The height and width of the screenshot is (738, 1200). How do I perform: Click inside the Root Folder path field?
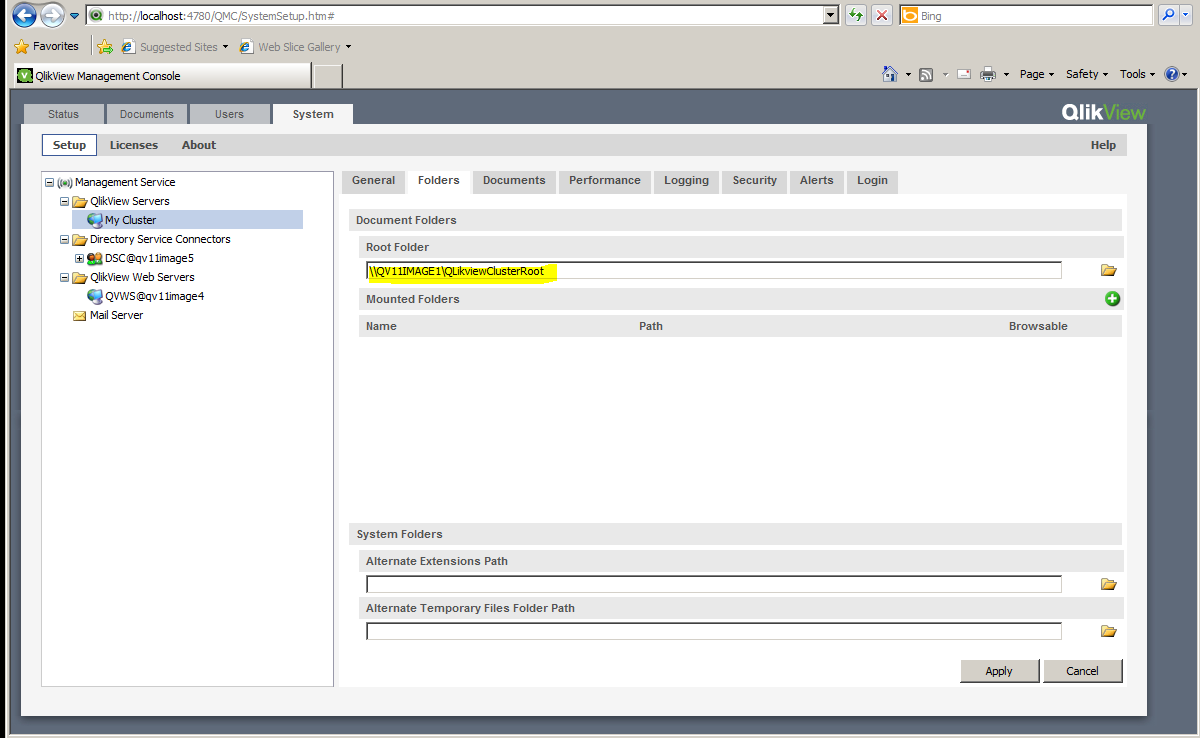[x=700, y=271]
